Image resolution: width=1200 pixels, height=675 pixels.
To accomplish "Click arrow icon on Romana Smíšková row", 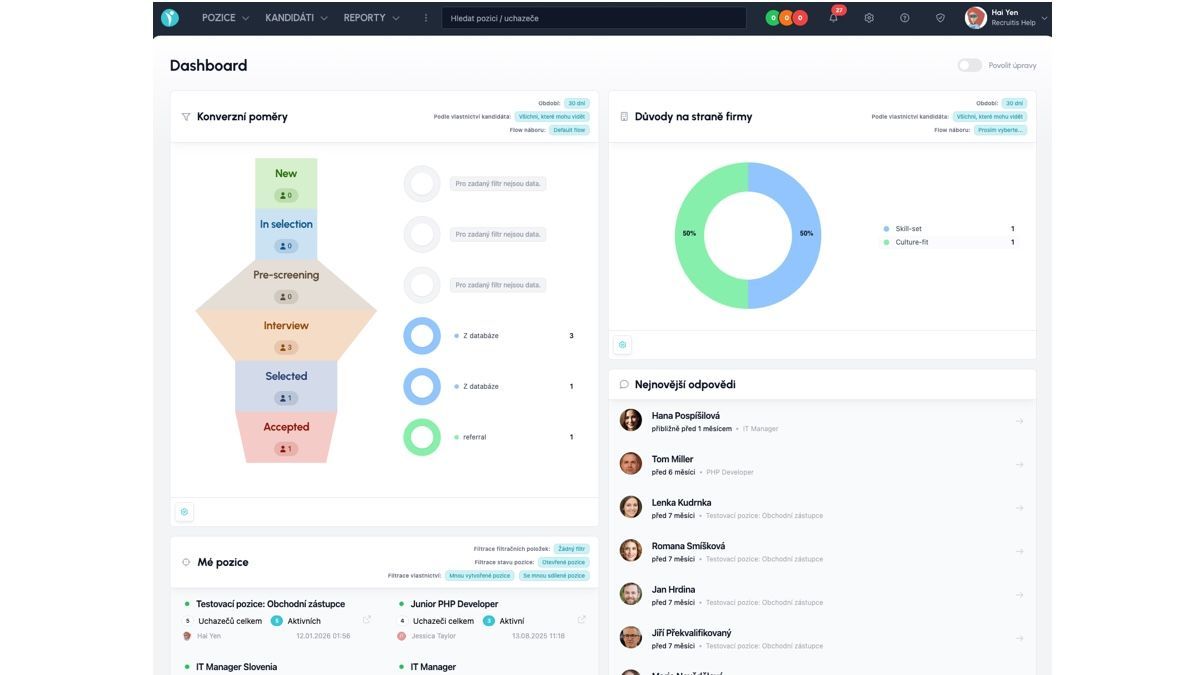I will pyautogui.click(x=1019, y=552).
